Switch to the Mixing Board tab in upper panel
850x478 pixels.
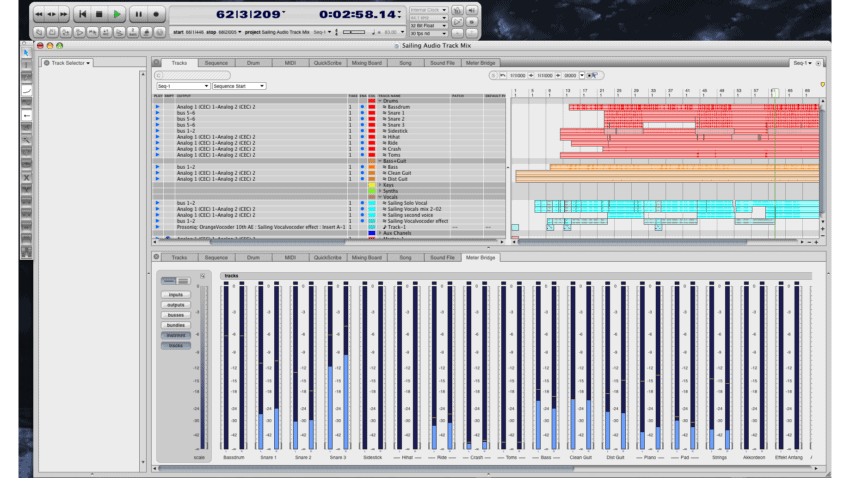[366, 62]
